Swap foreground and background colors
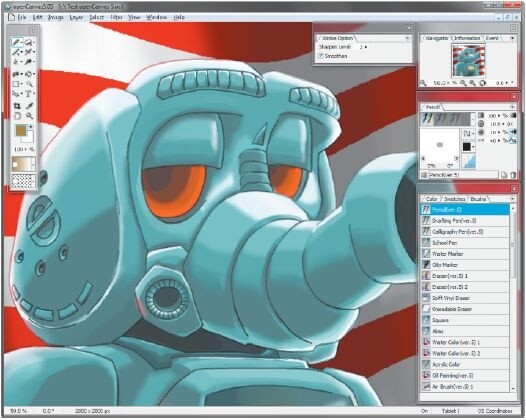This screenshot has height=420, width=526. (x=31, y=127)
